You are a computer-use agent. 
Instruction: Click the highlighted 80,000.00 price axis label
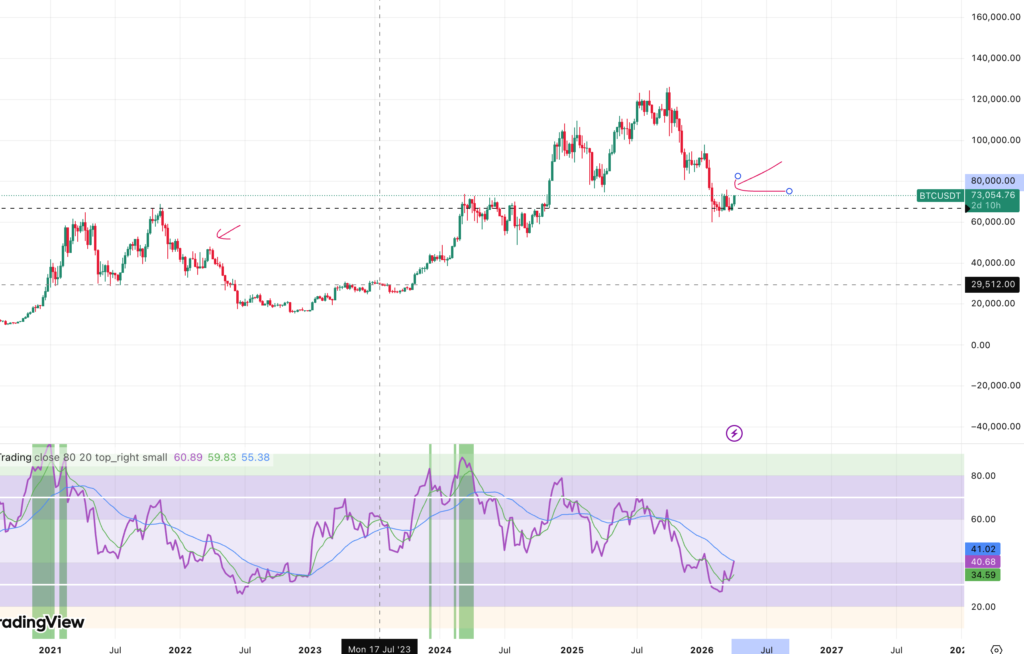(x=993, y=182)
